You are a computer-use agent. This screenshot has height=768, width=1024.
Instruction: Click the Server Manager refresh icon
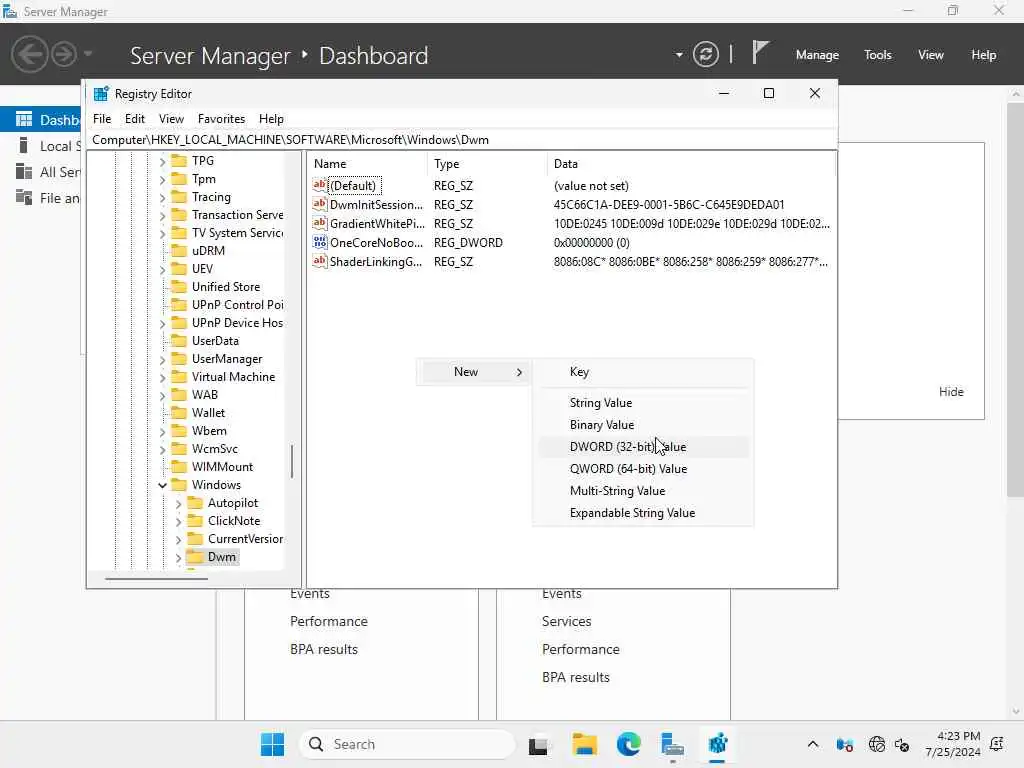705,54
